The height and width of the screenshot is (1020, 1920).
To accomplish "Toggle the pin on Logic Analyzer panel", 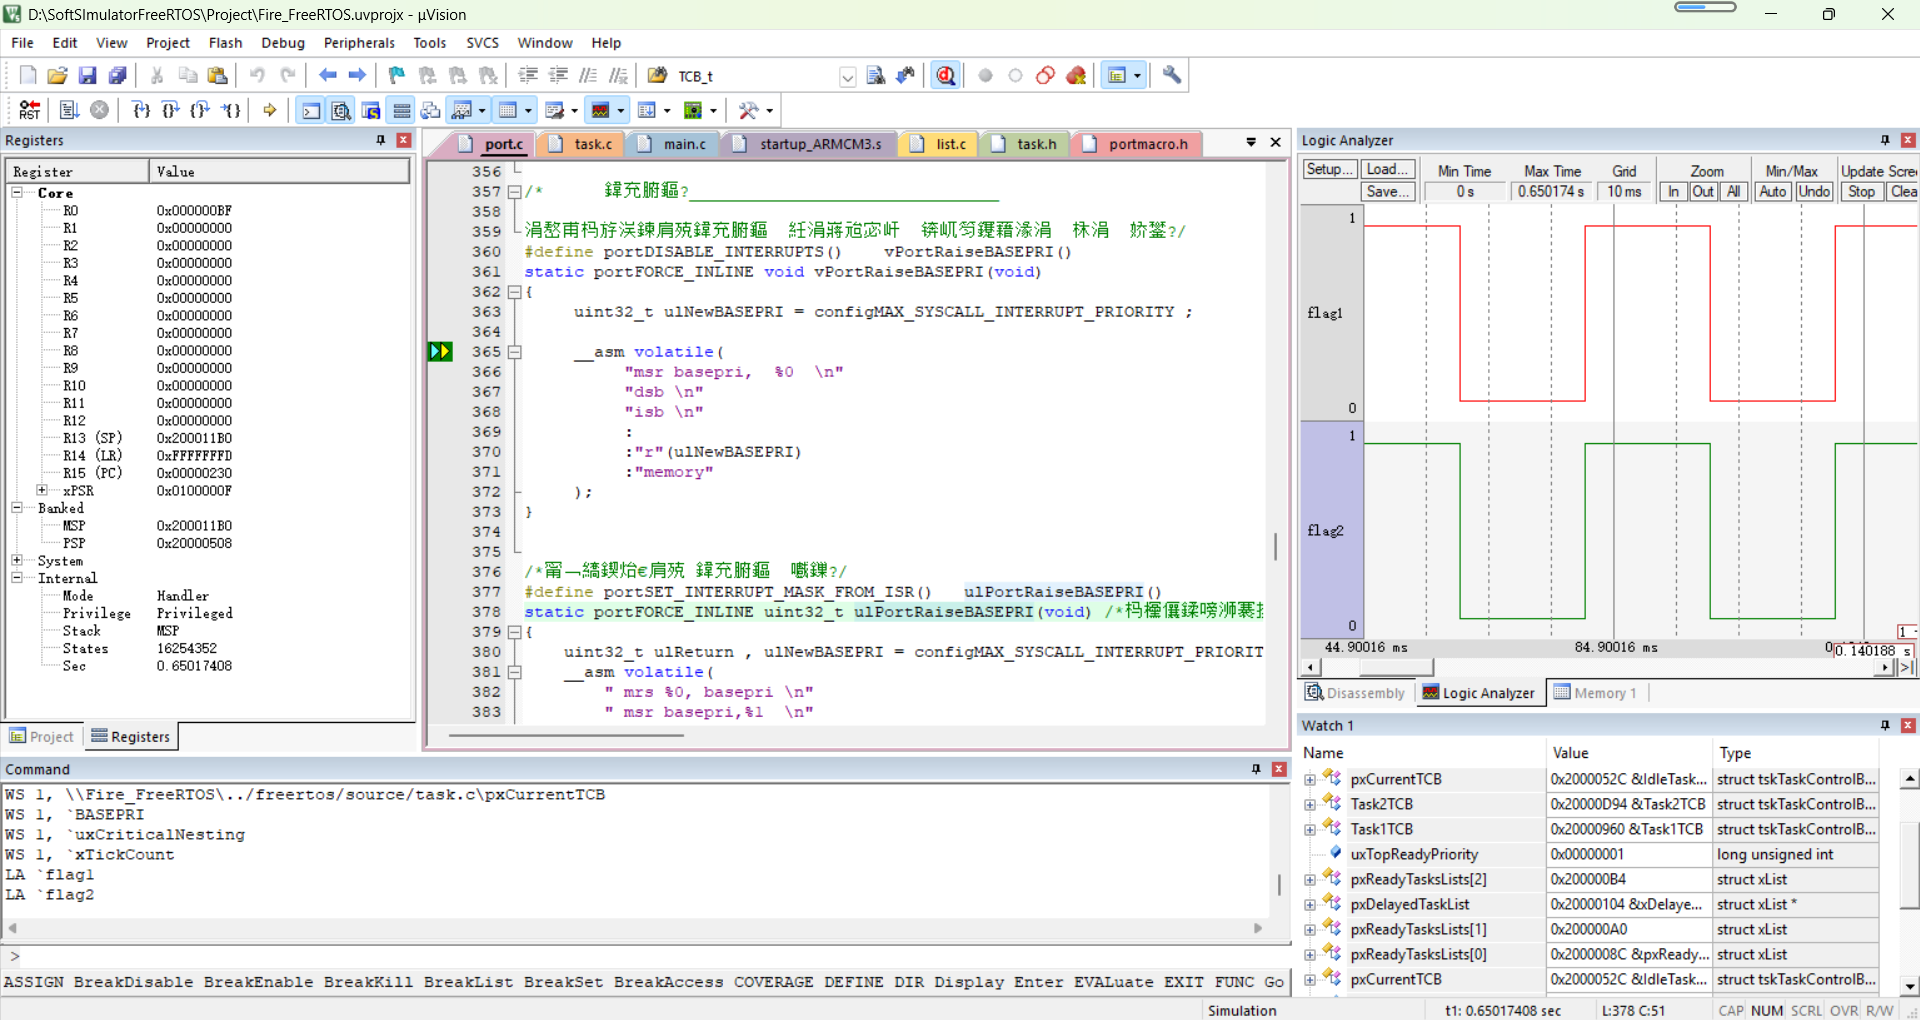I will click(x=1885, y=140).
